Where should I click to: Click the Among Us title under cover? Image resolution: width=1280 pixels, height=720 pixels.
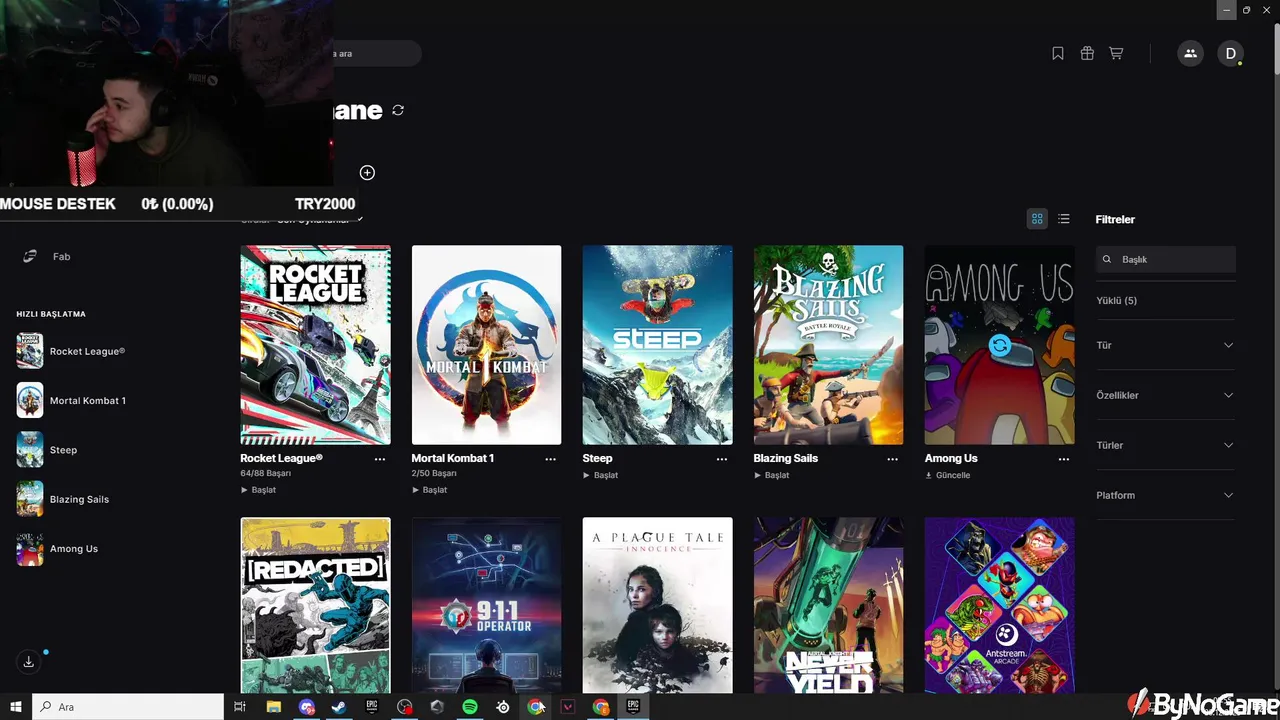tap(951, 458)
